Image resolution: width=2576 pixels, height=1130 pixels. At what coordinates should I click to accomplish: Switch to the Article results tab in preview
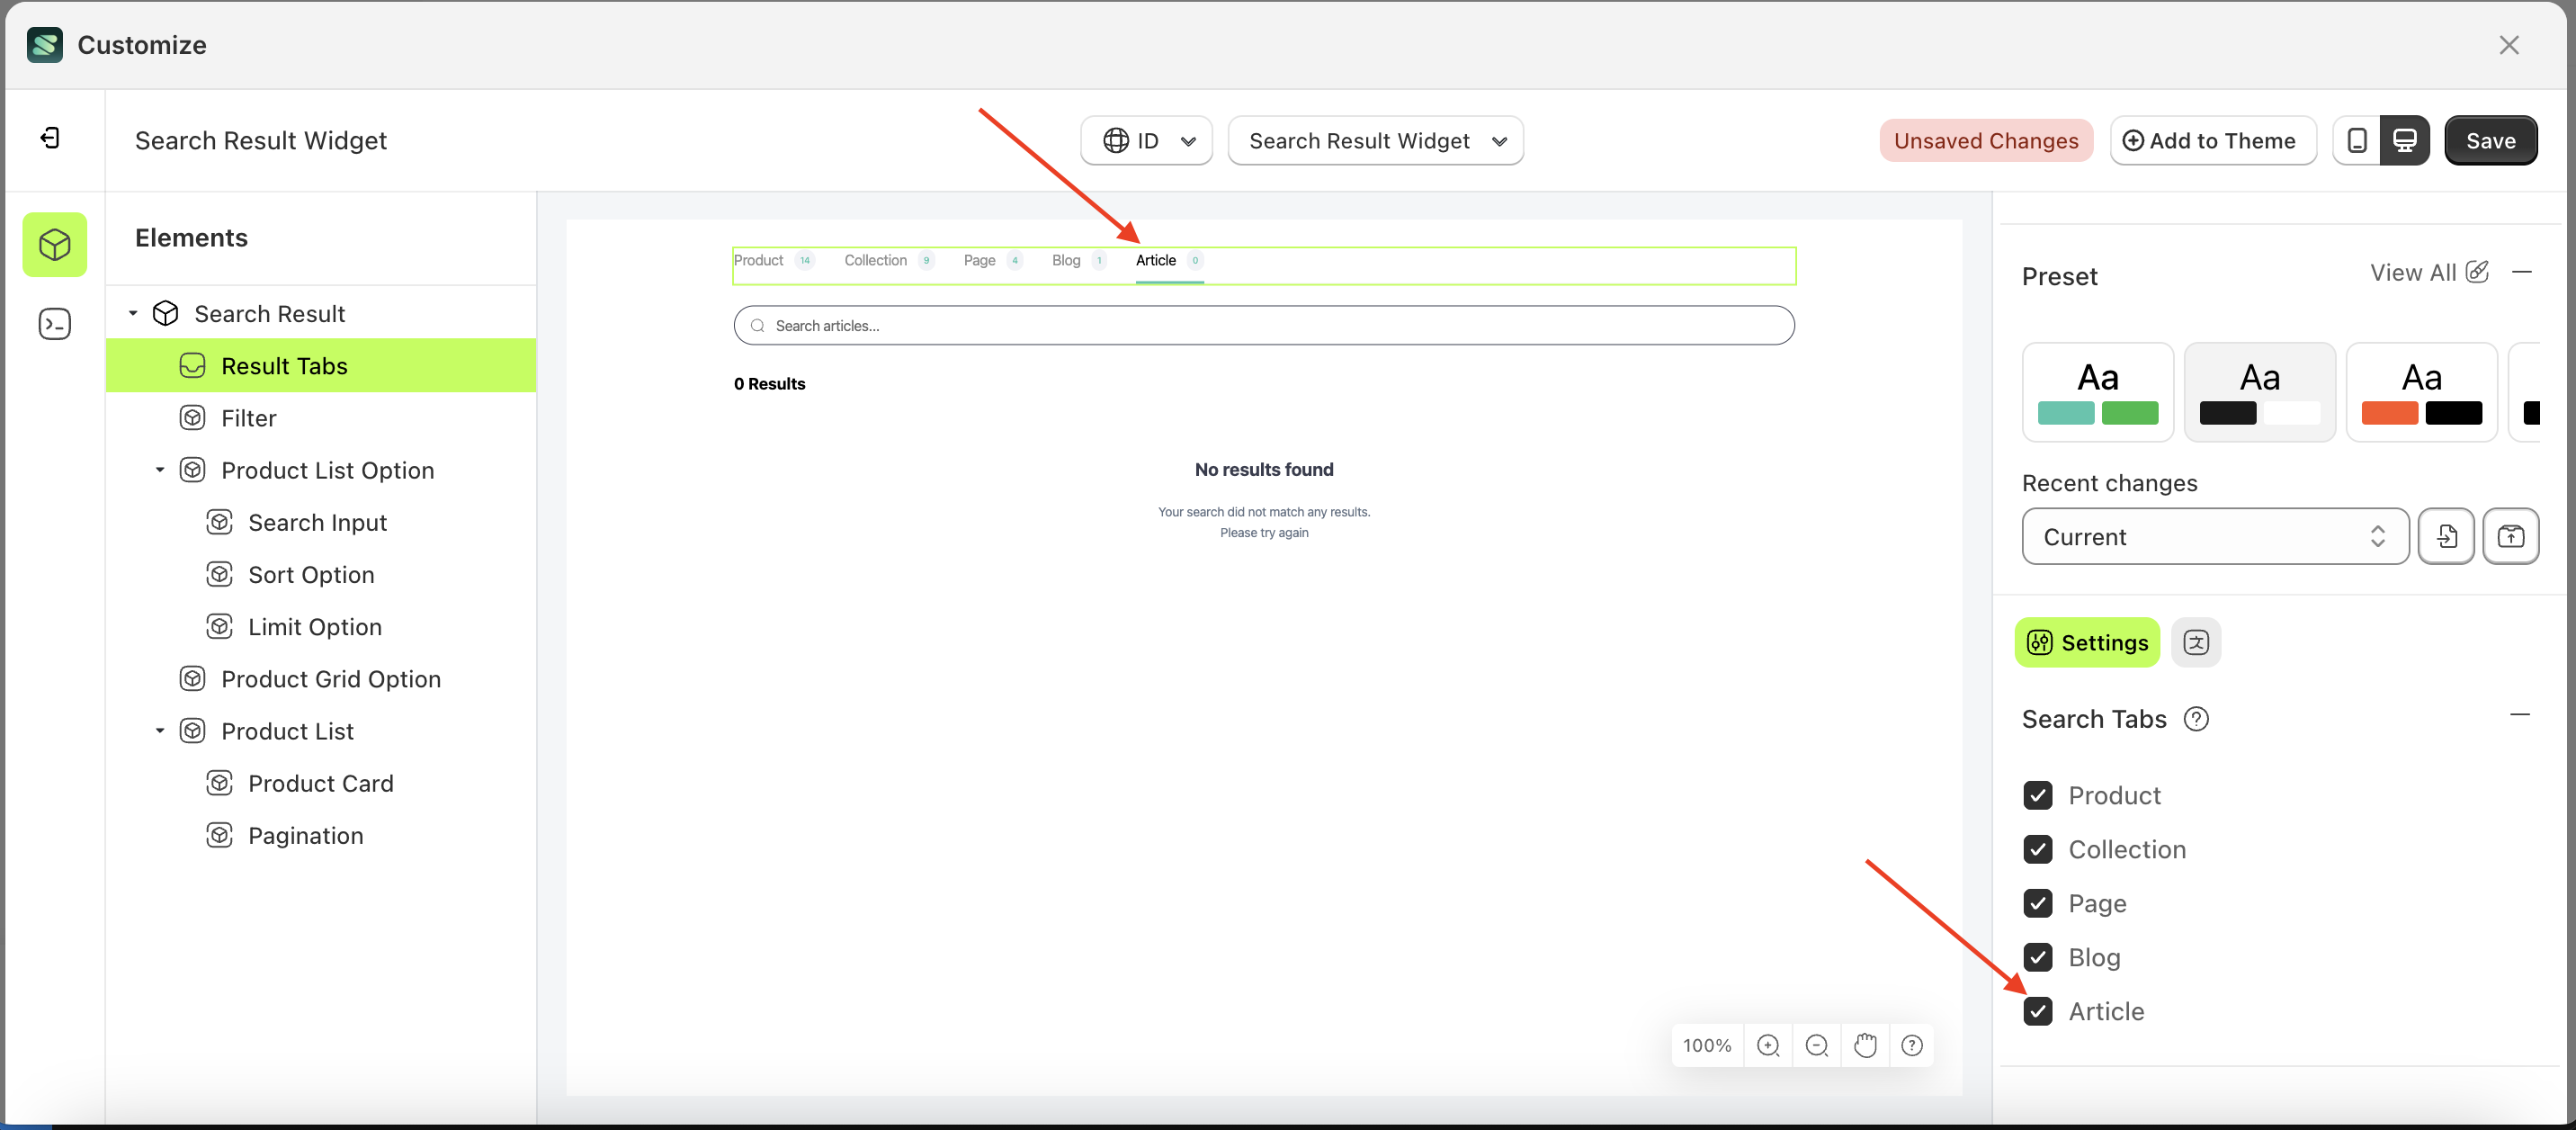click(x=1155, y=260)
